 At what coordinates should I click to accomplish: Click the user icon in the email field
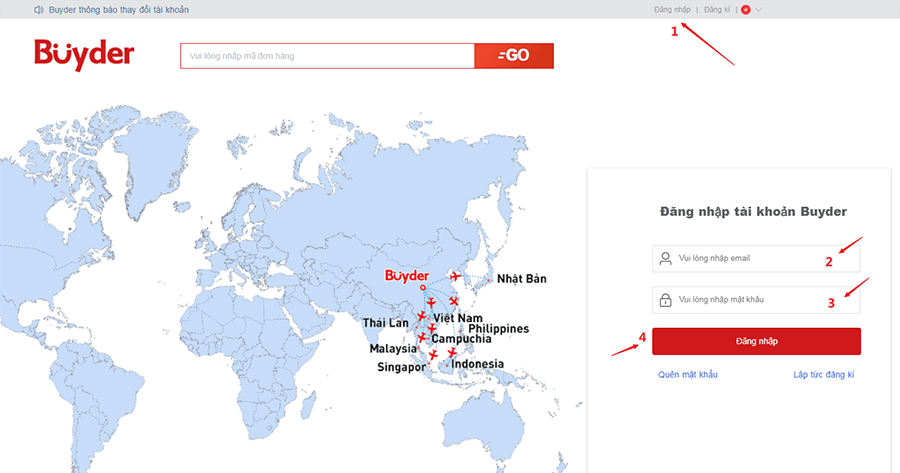click(665, 258)
